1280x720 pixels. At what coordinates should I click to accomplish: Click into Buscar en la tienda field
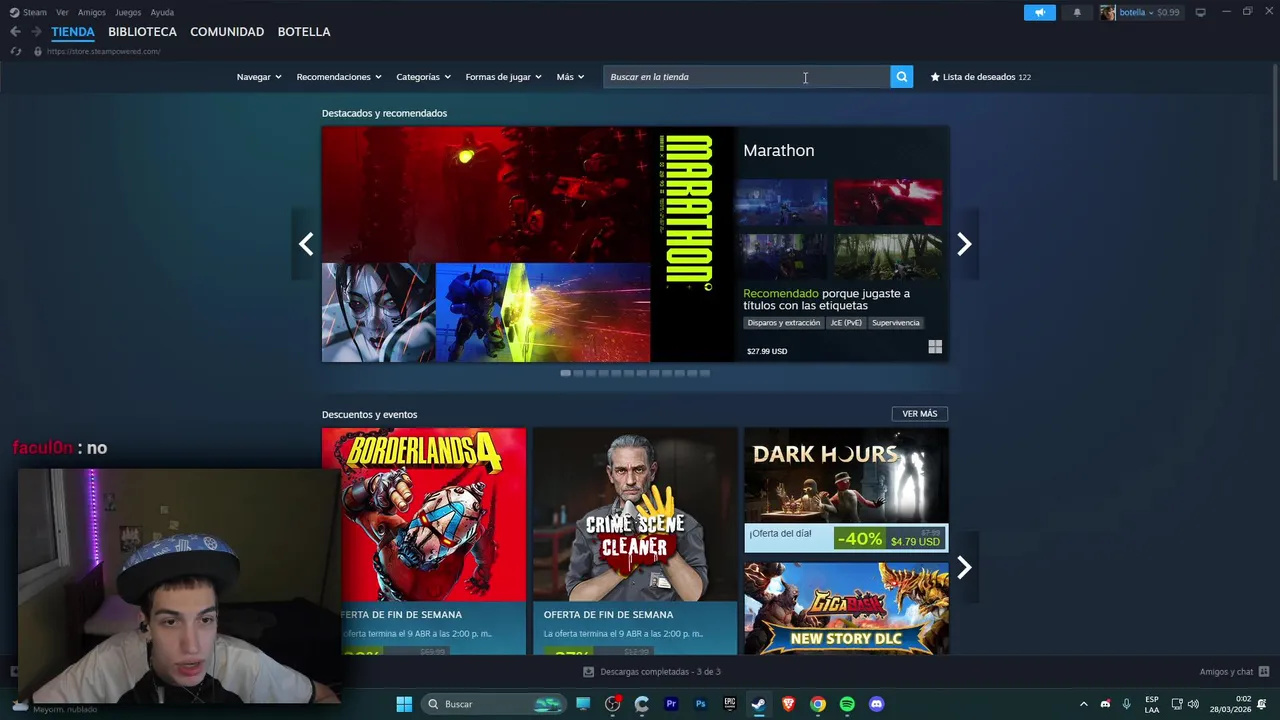pos(746,77)
